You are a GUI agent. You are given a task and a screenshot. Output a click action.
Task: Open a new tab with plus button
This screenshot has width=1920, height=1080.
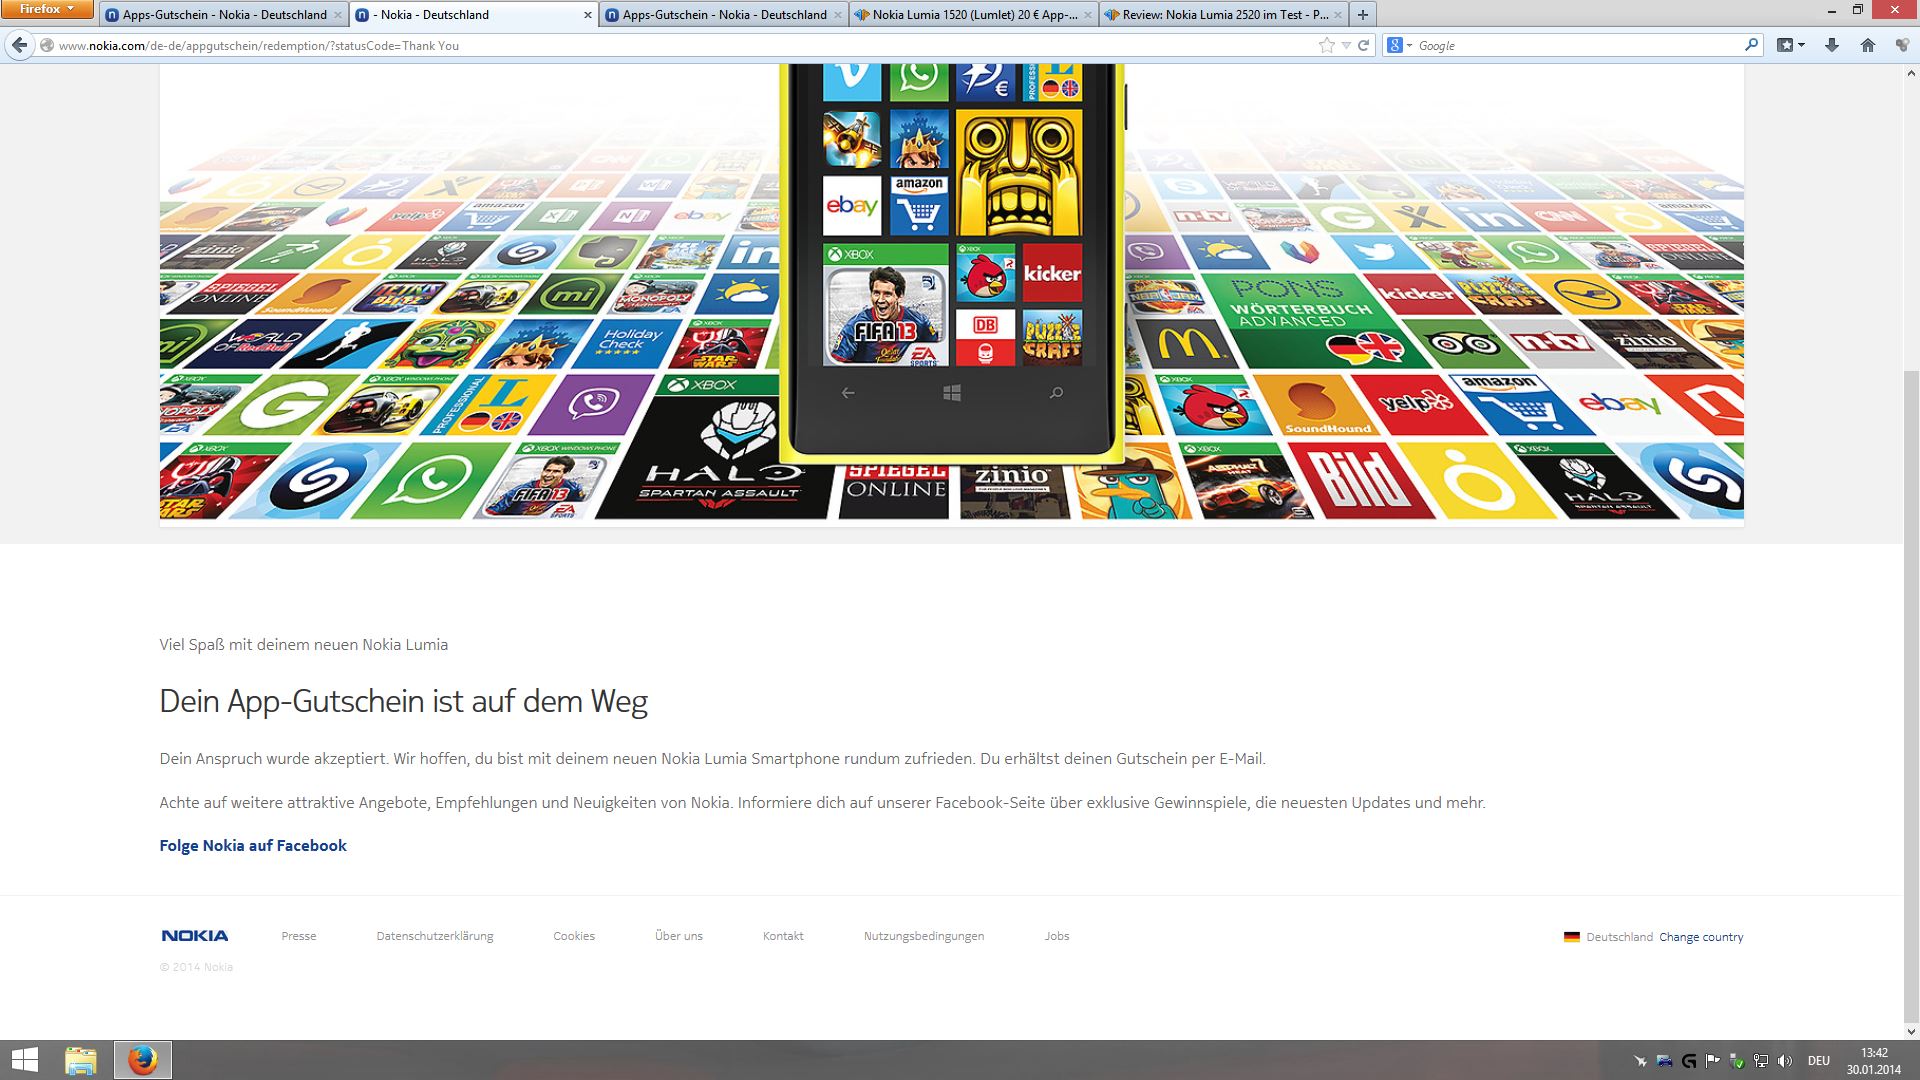1362,14
